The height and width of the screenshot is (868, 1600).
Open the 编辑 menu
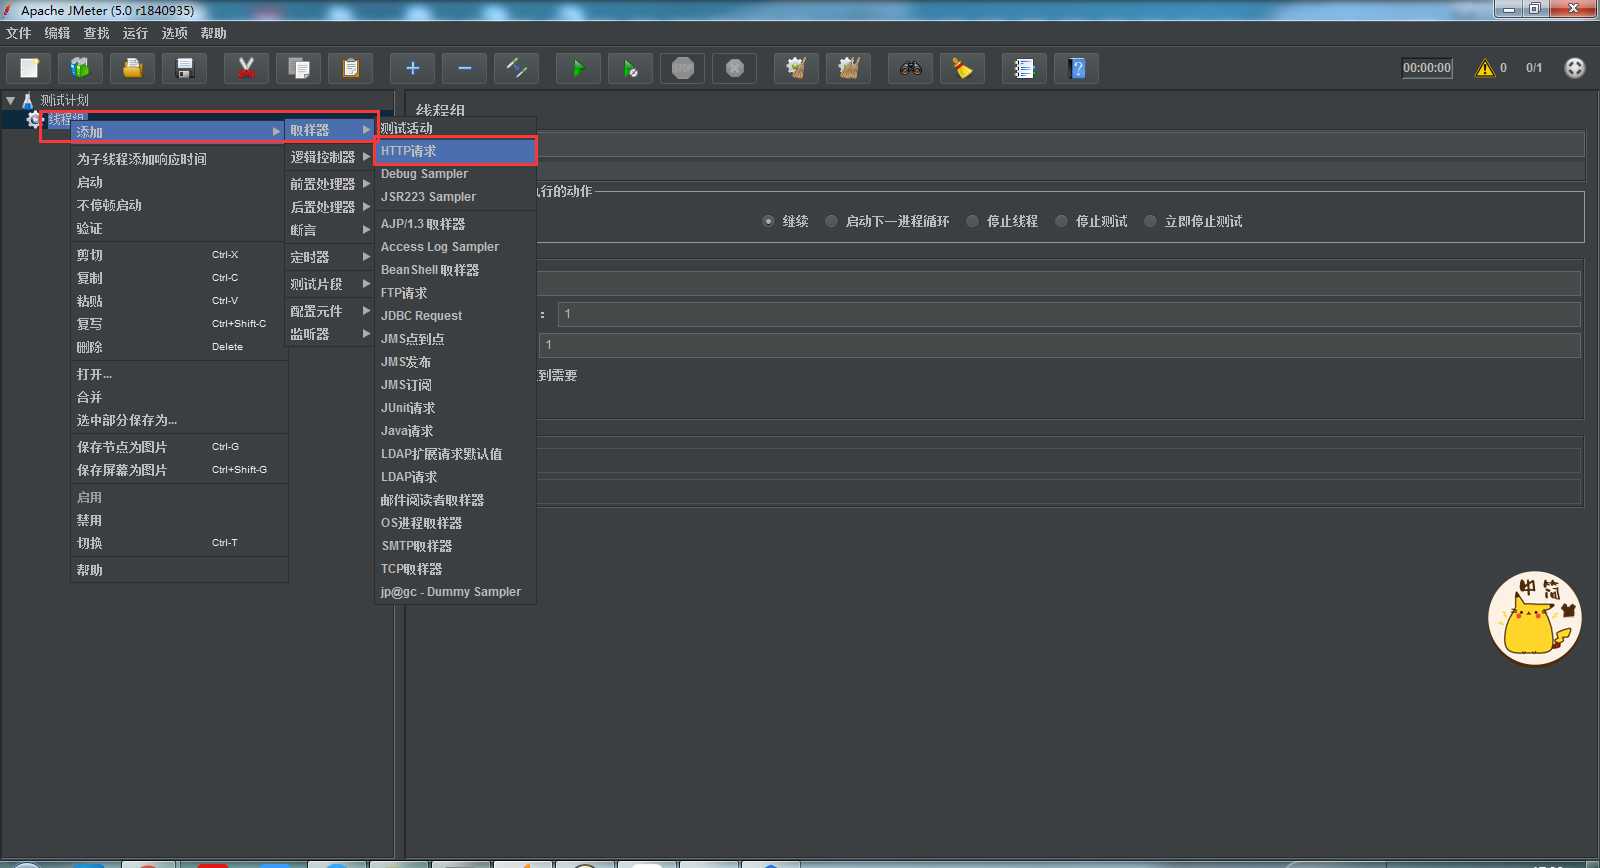57,33
